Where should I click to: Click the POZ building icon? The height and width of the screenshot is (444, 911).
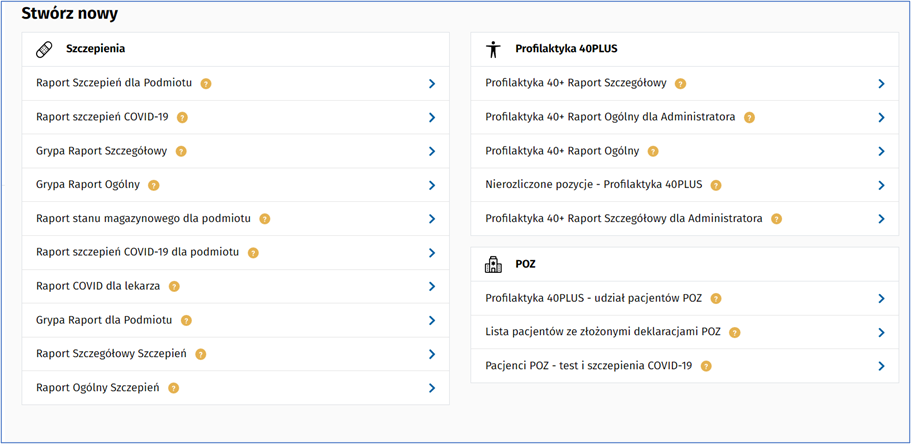click(x=492, y=264)
